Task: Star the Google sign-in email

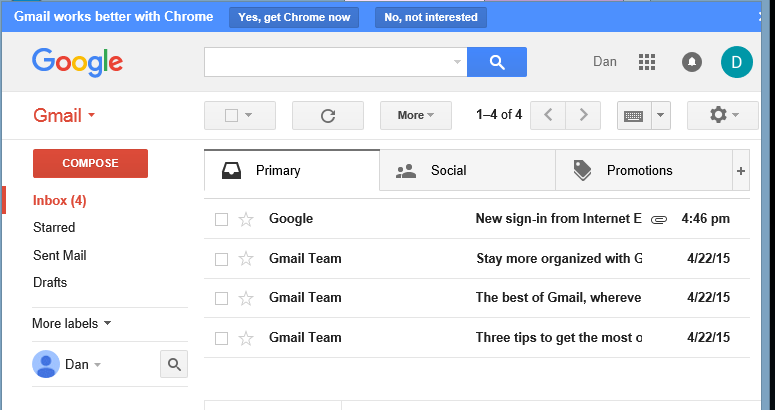Action: (246, 219)
